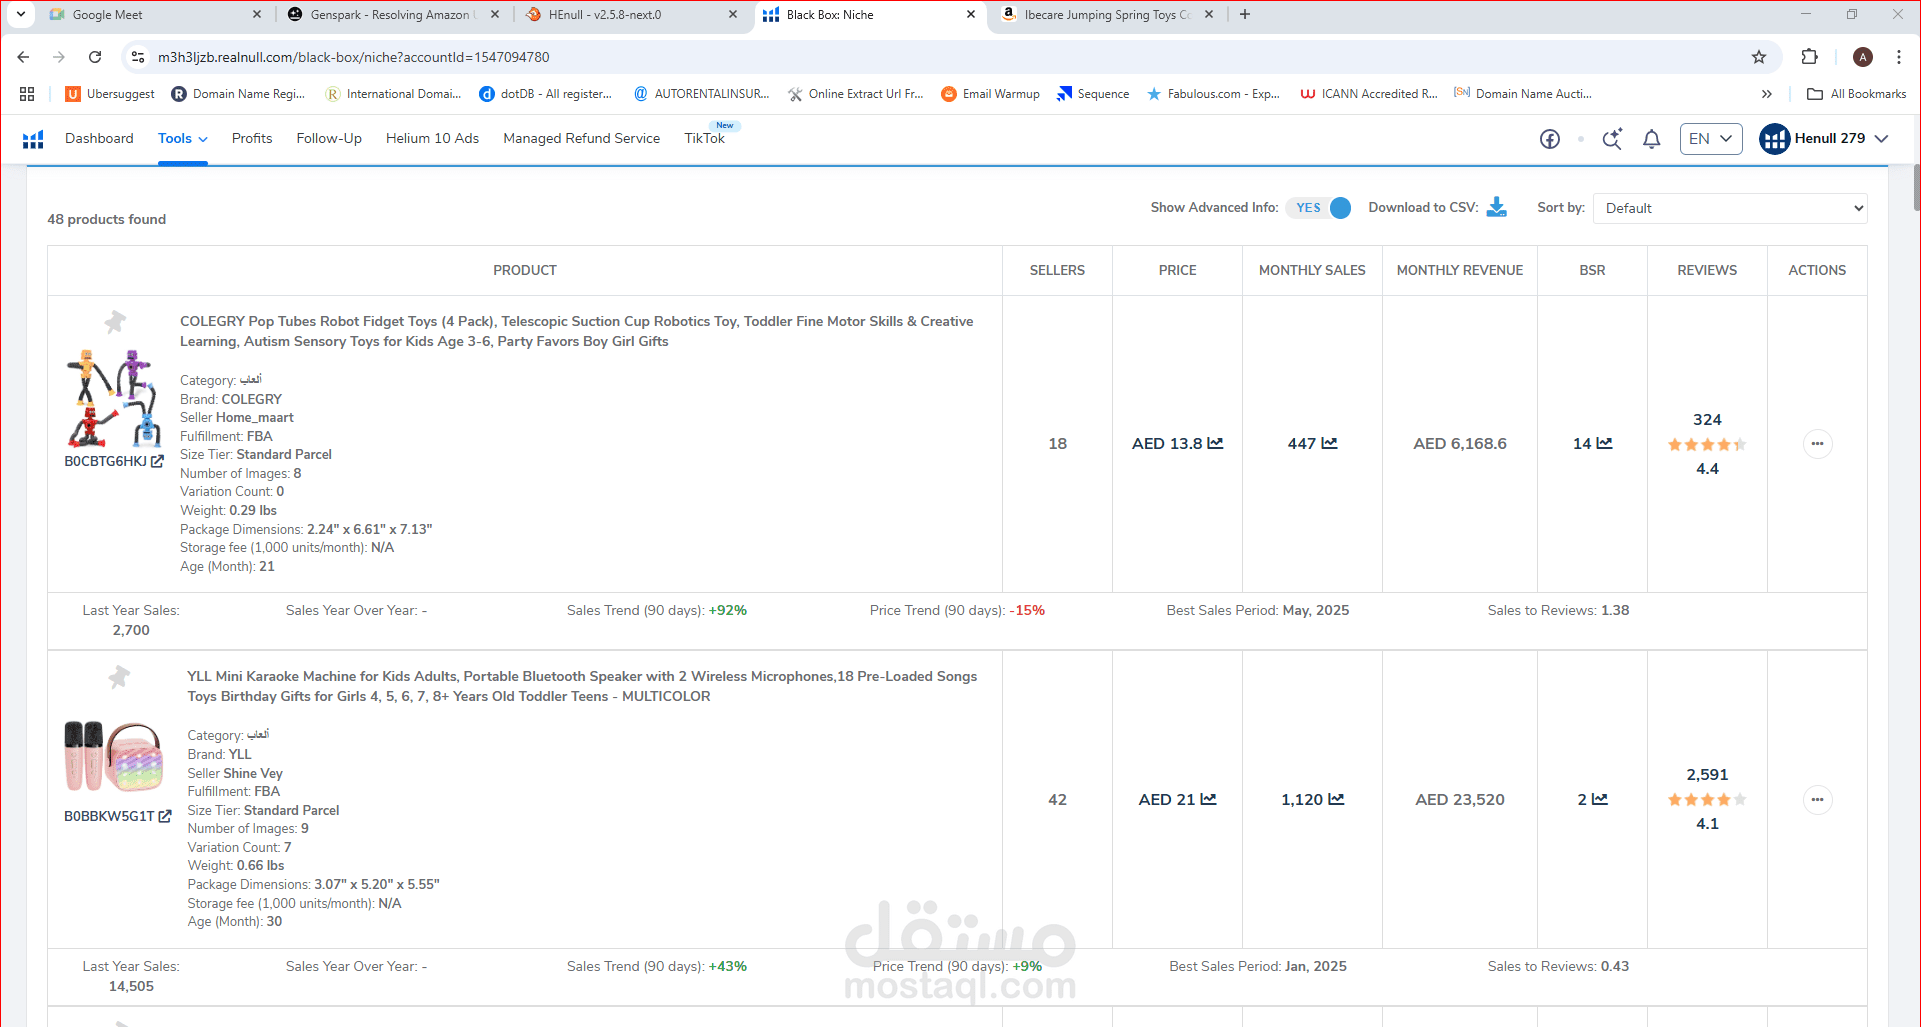Open Chrome profile avatar A
This screenshot has width=1921, height=1027.
coord(1862,57)
